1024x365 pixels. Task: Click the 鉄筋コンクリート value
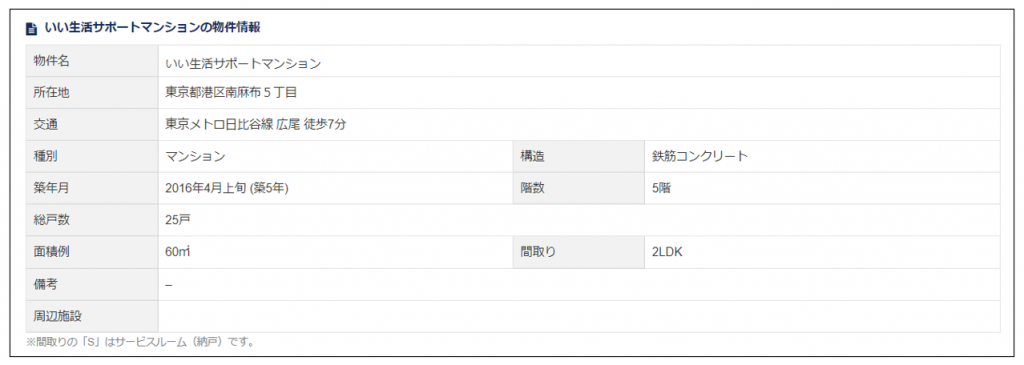[x=700, y=157]
